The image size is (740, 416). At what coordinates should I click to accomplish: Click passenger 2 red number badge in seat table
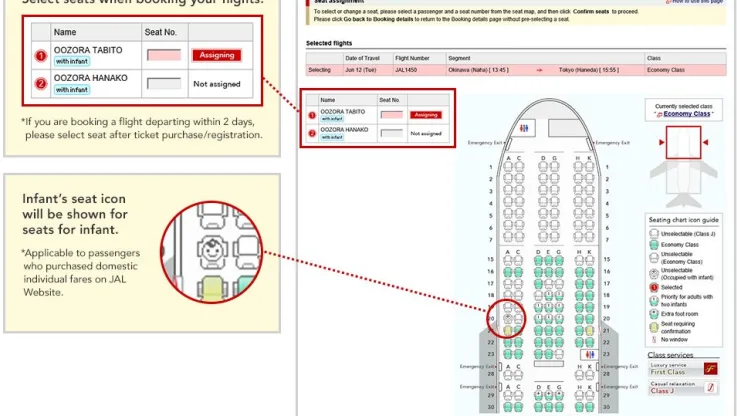tap(311, 132)
